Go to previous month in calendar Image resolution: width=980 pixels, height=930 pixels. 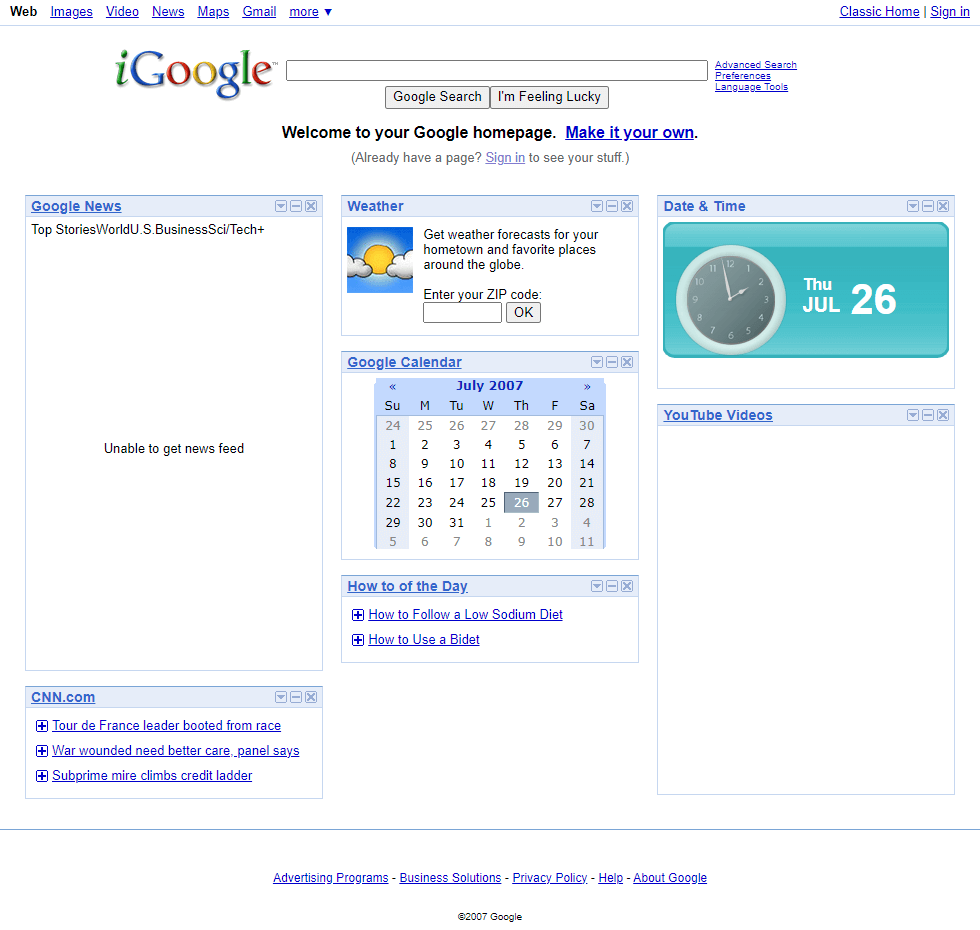(392, 387)
